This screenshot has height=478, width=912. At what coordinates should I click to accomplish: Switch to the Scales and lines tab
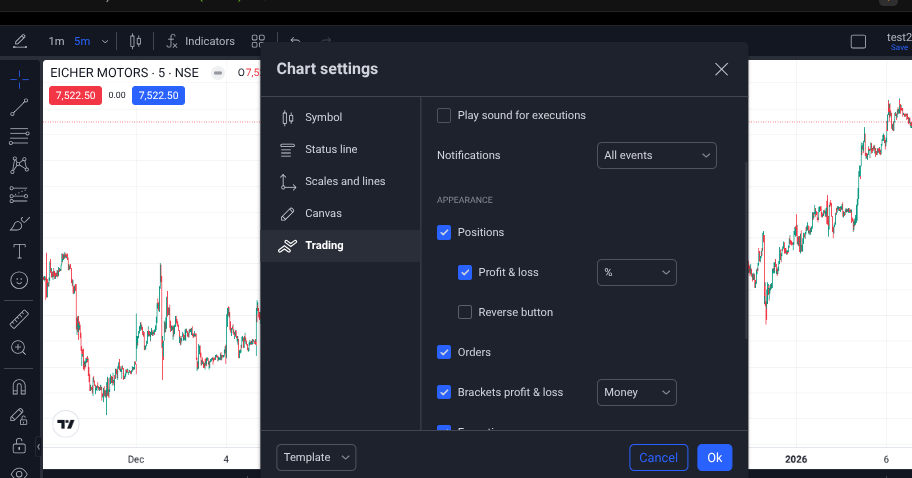344,181
